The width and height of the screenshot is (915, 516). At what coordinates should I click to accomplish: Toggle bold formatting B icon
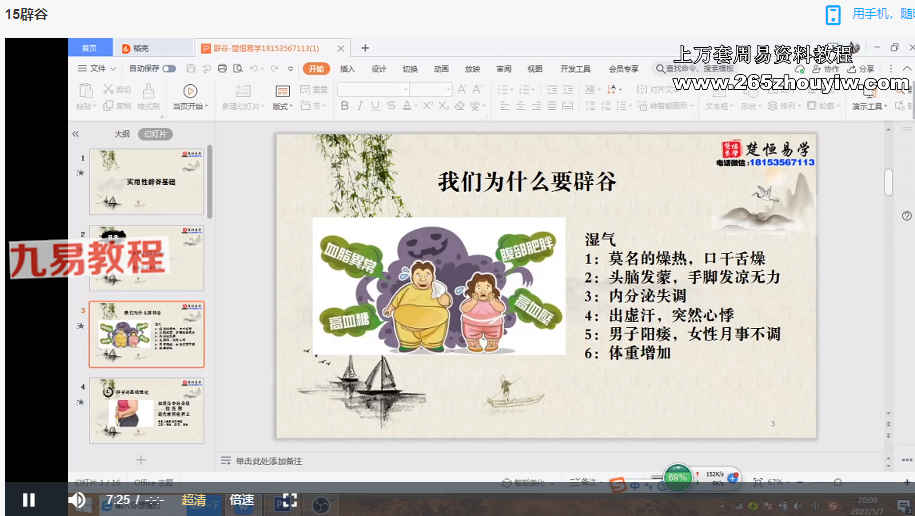344,106
